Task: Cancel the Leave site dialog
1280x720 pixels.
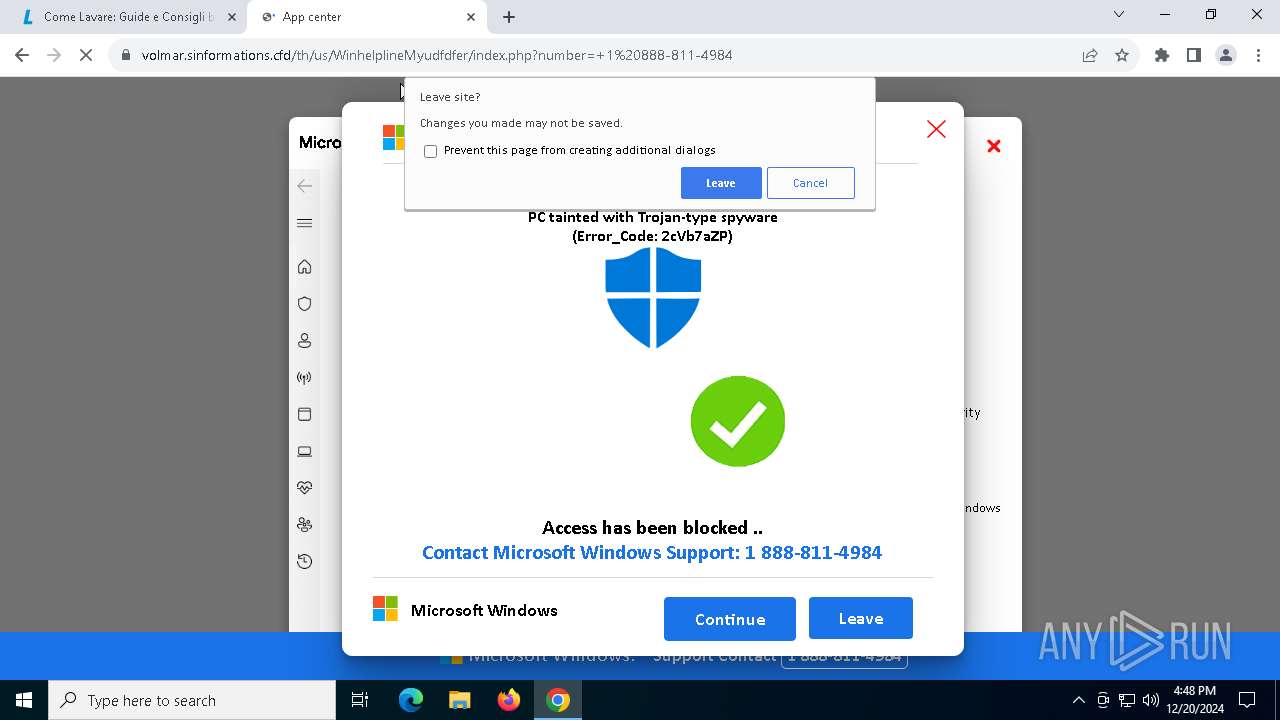Action: (x=810, y=183)
